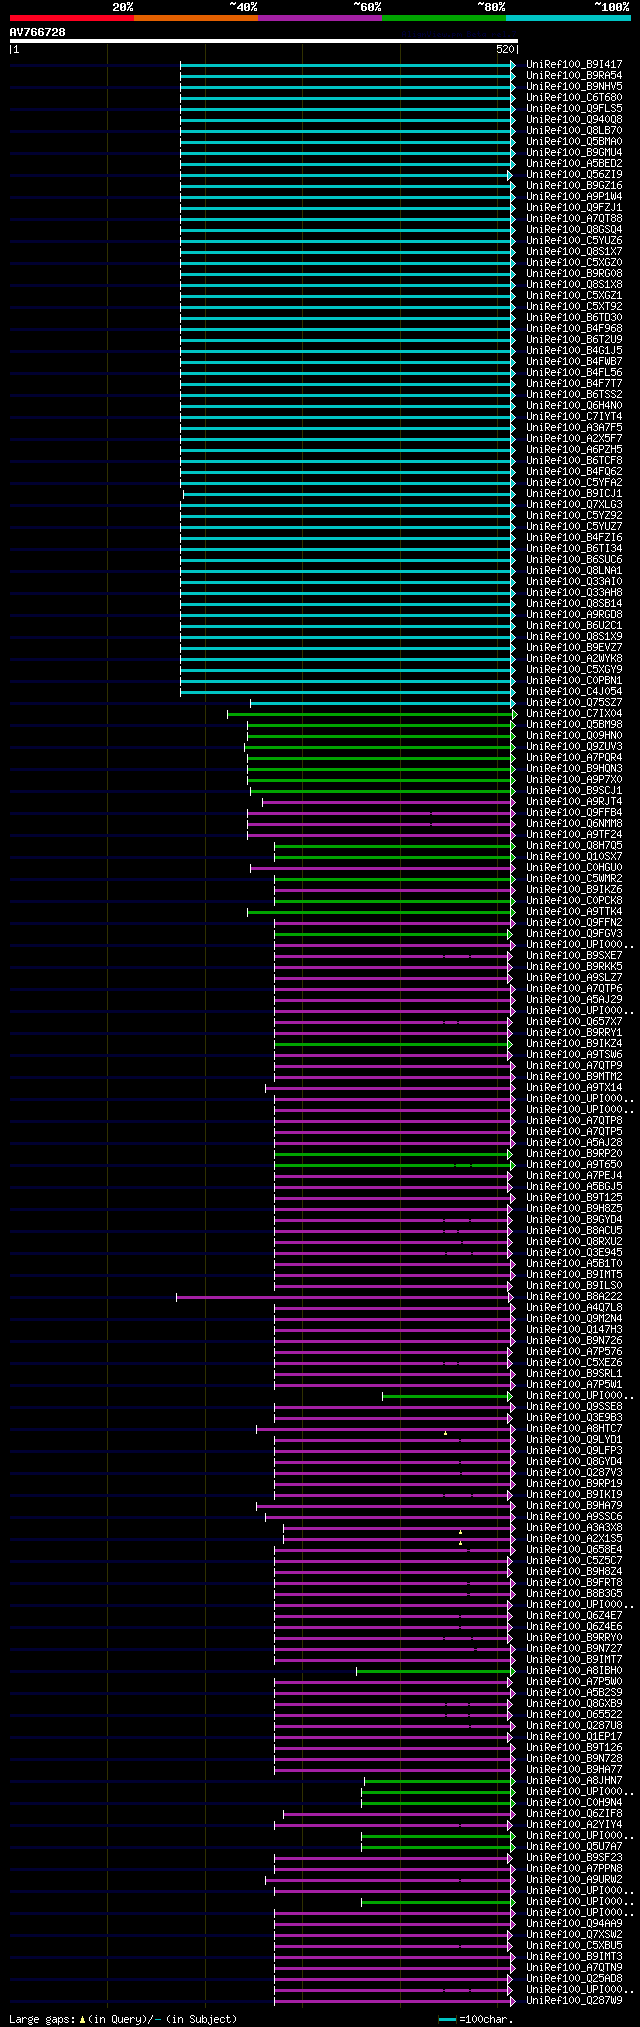
Task: Select hit label UniRef100_A3A3X8
Action: pyautogui.click(x=574, y=1527)
